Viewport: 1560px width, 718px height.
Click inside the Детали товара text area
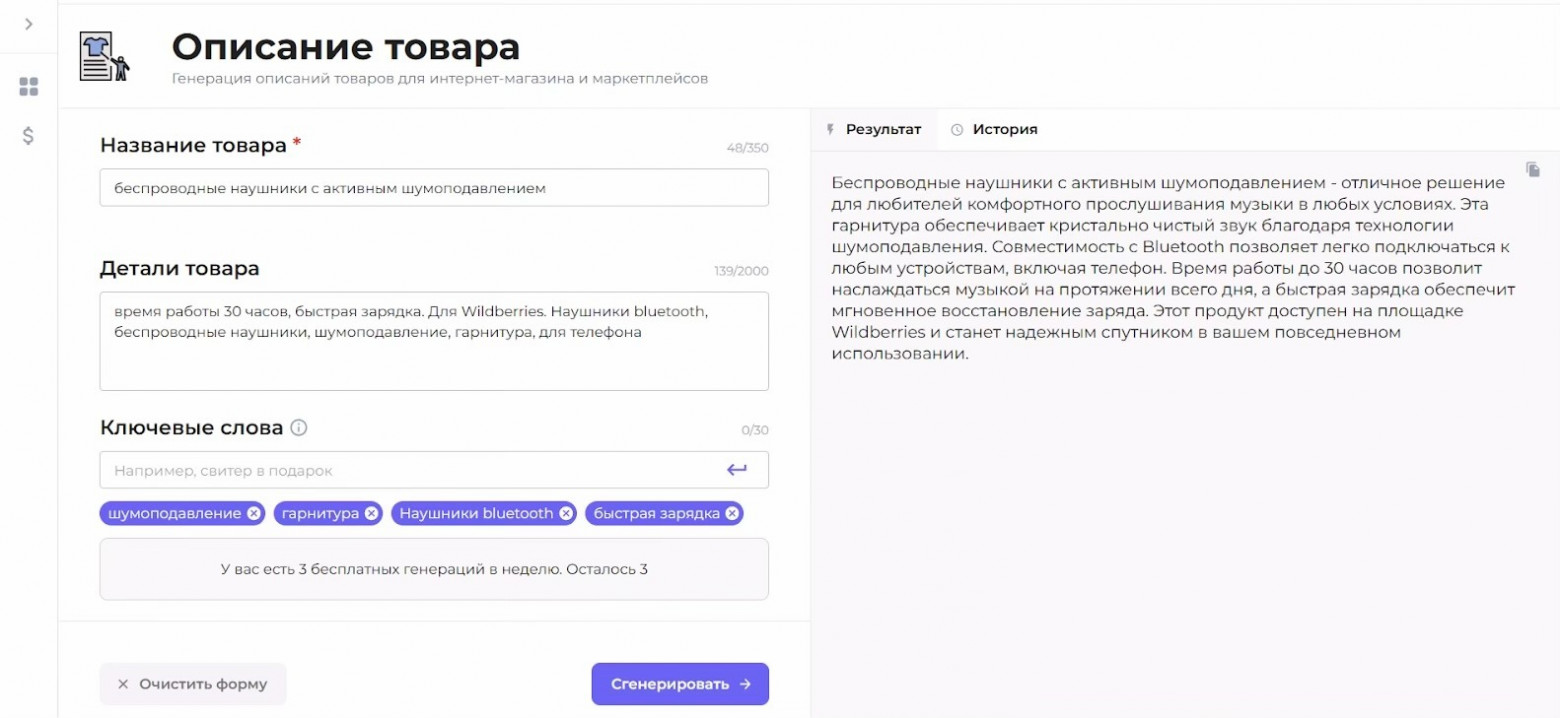[434, 340]
